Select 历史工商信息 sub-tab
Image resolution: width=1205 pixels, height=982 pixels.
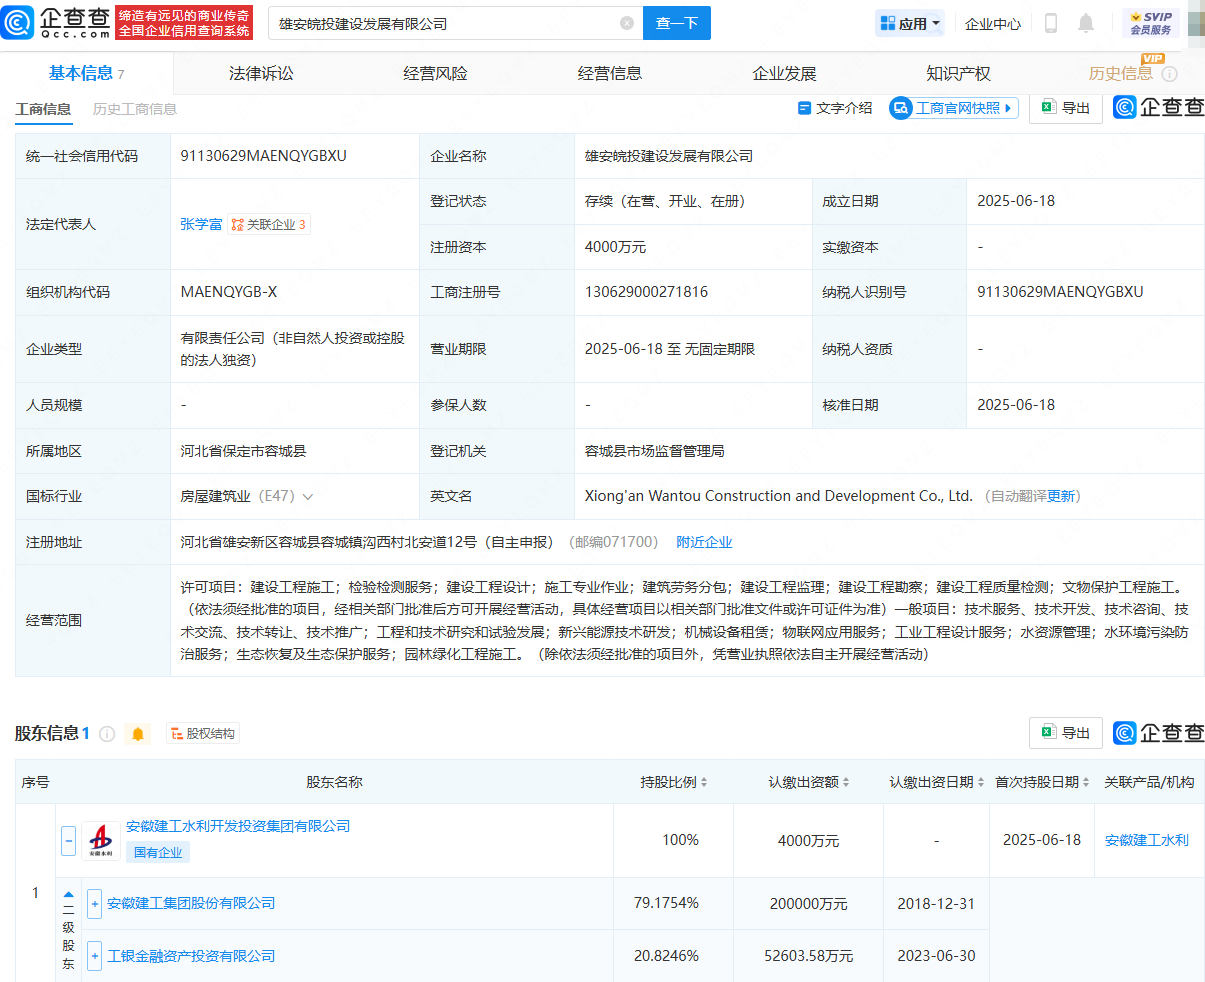tap(135, 109)
